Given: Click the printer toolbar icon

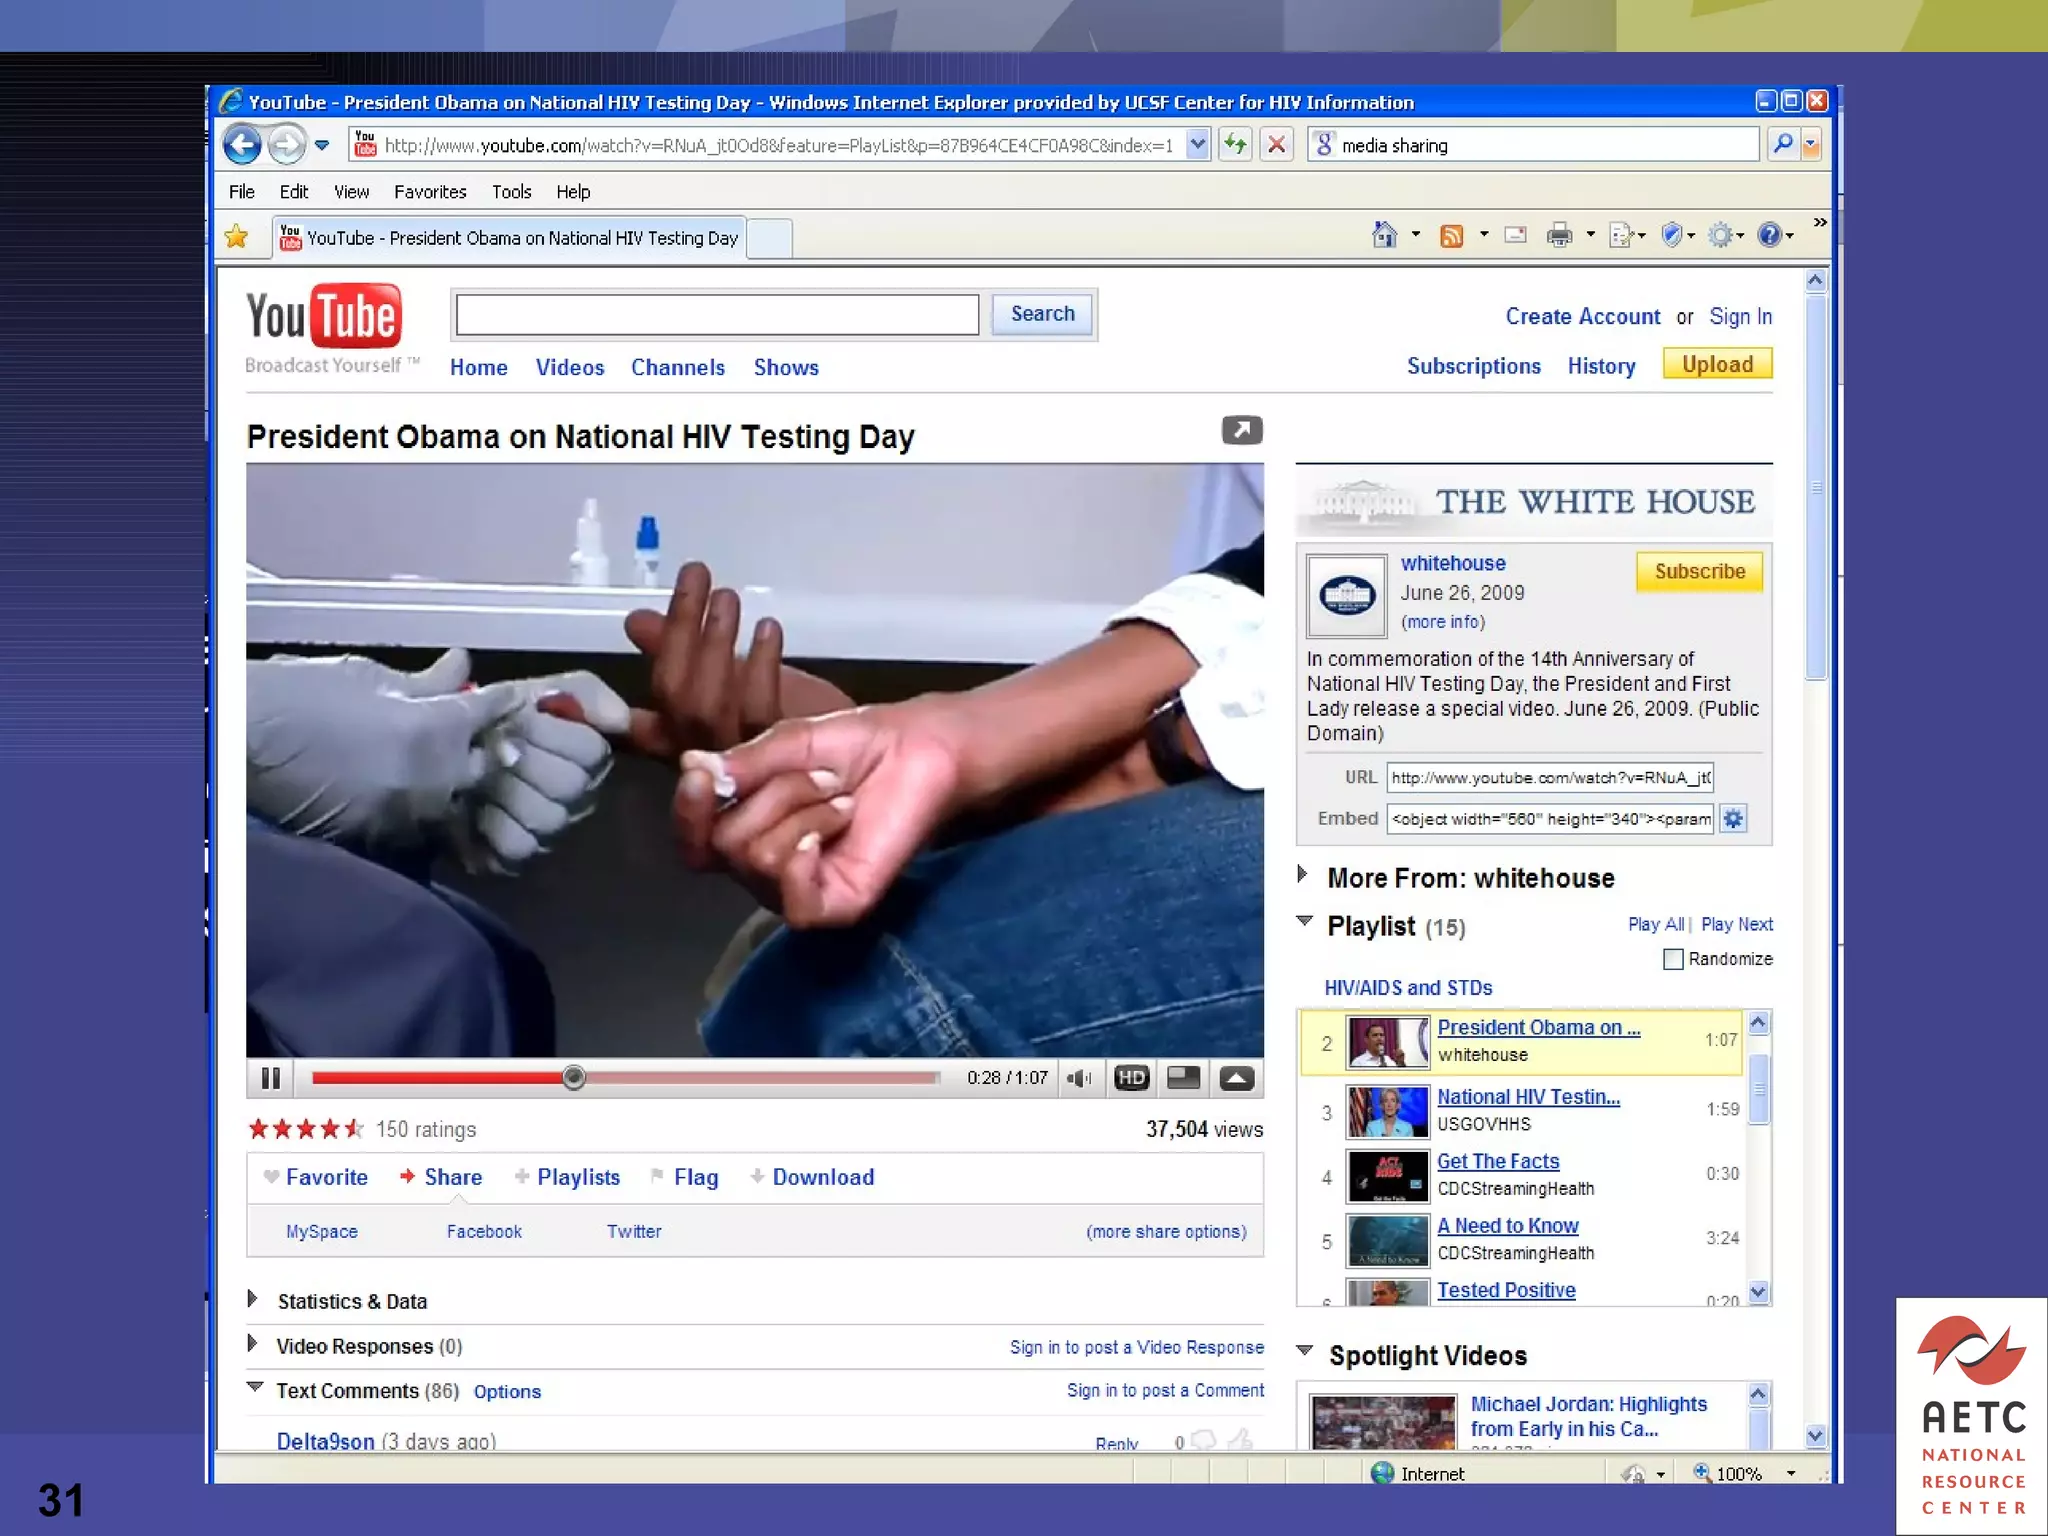Looking at the screenshot, I should (1559, 235).
